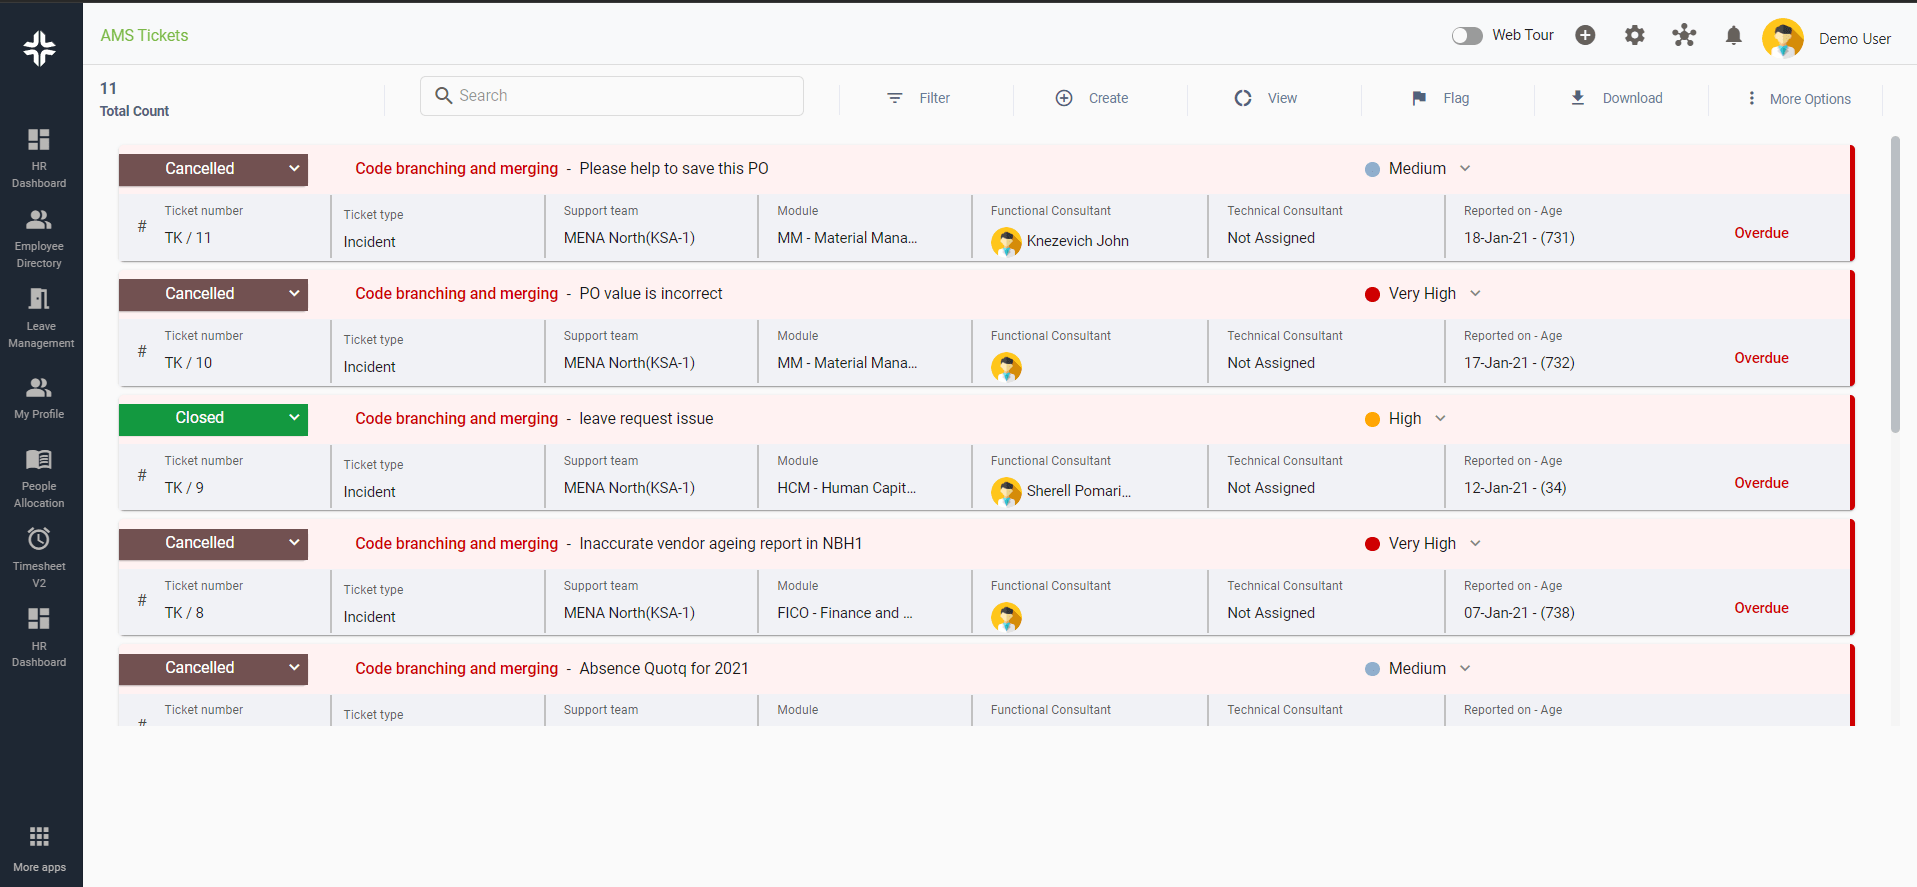Open People Allocation in the sidebar

pos(40,477)
